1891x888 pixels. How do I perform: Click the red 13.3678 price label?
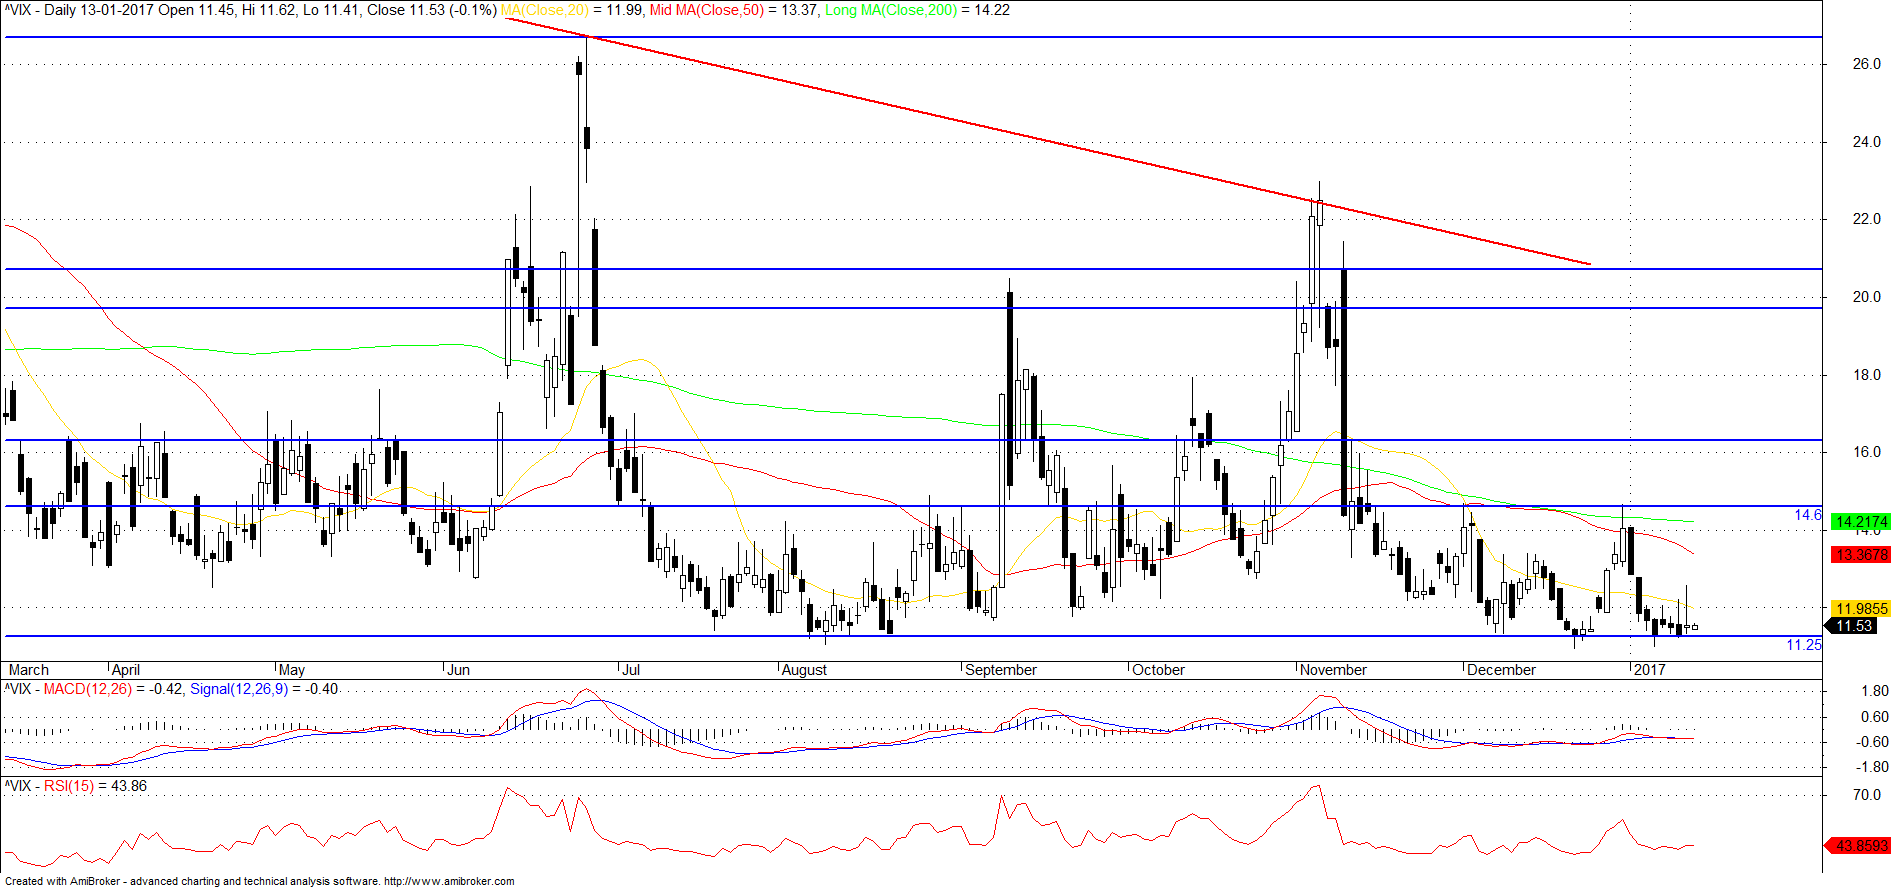[1860, 554]
